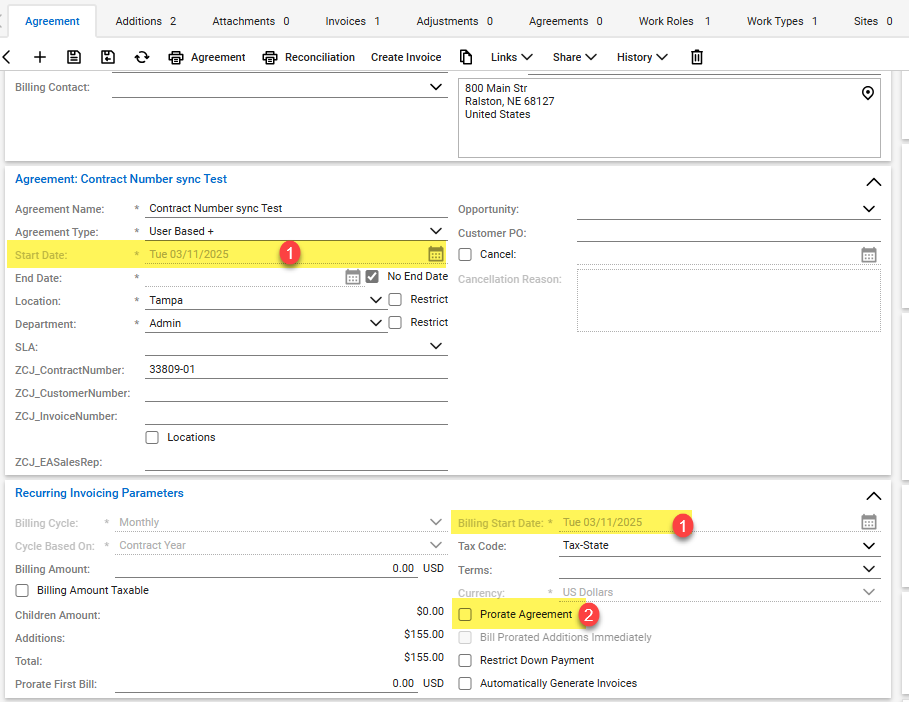Toggle the No End Date checkbox
909x702 pixels.
[x=372, y=277]
